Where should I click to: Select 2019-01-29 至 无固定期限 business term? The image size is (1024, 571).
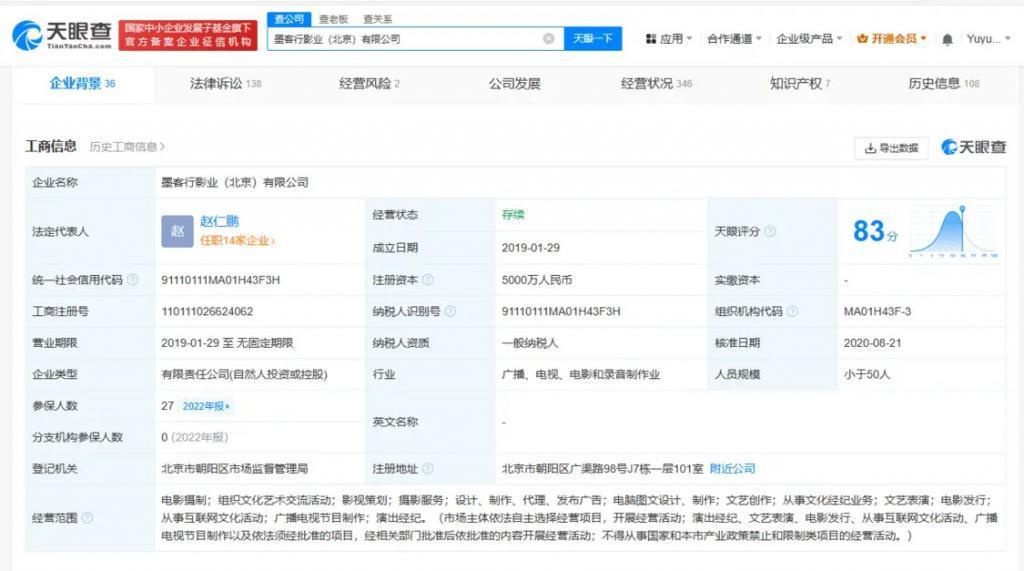point(227,342)
